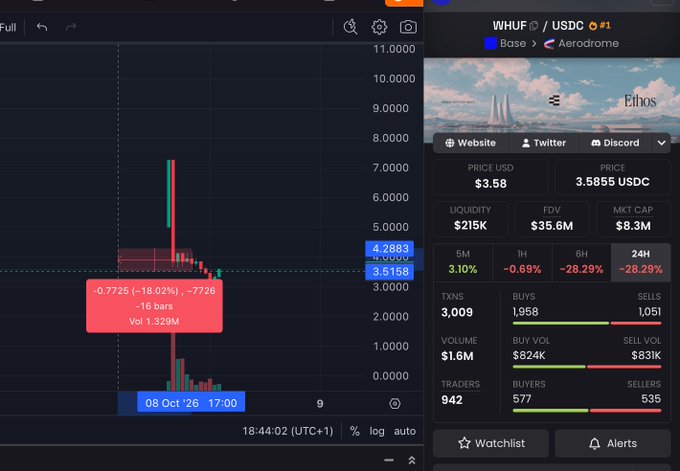Click the PRICE USD $3.58 box
The image size is (680, 471).
[x=490, y=177]
